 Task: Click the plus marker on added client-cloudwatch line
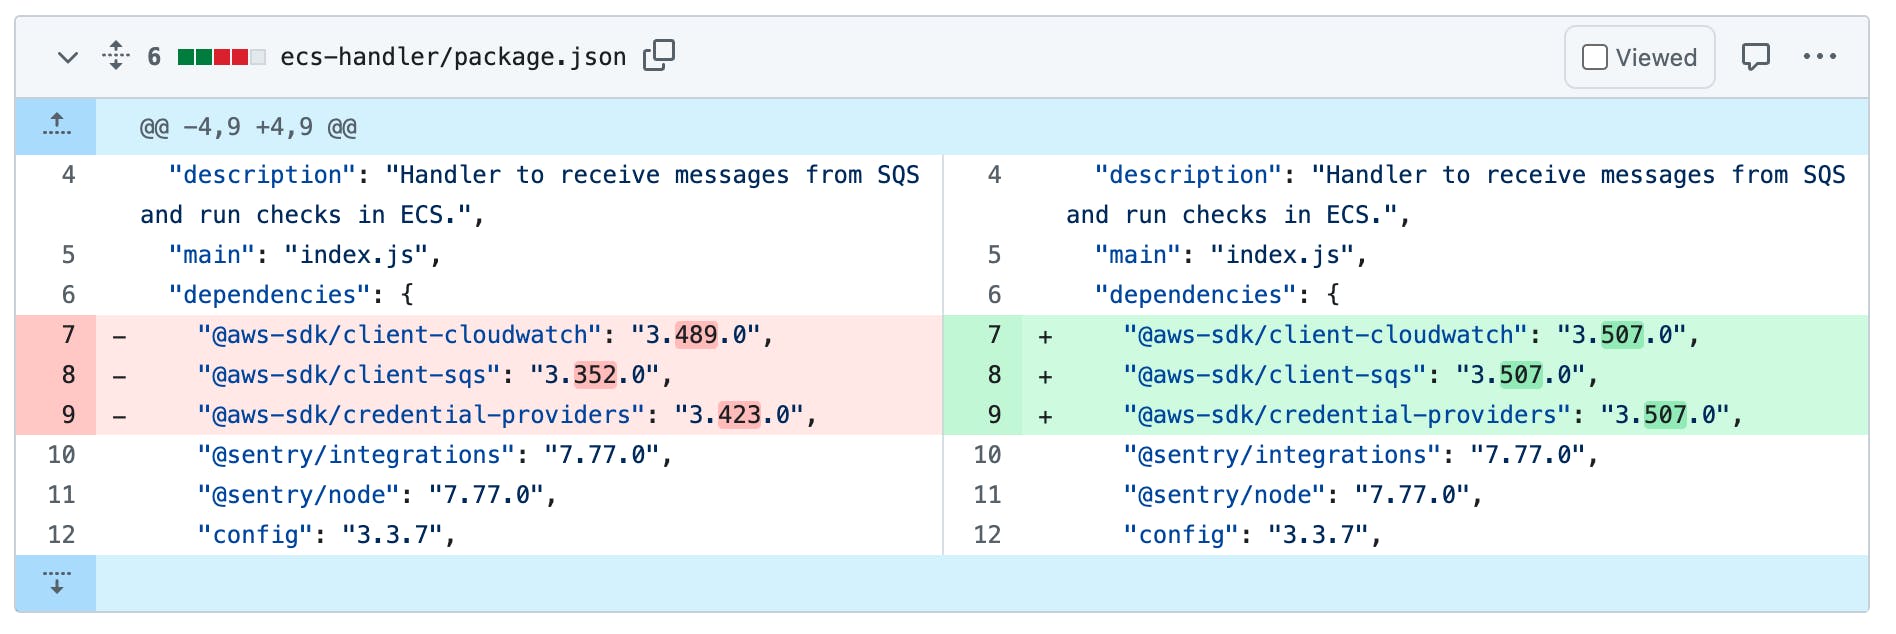click(1045, 336)
